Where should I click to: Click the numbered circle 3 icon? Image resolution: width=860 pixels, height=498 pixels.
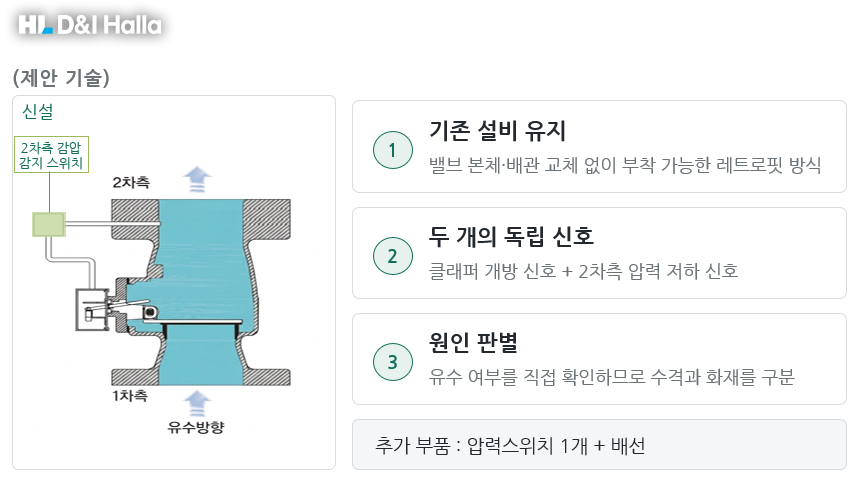click(393, 361)
